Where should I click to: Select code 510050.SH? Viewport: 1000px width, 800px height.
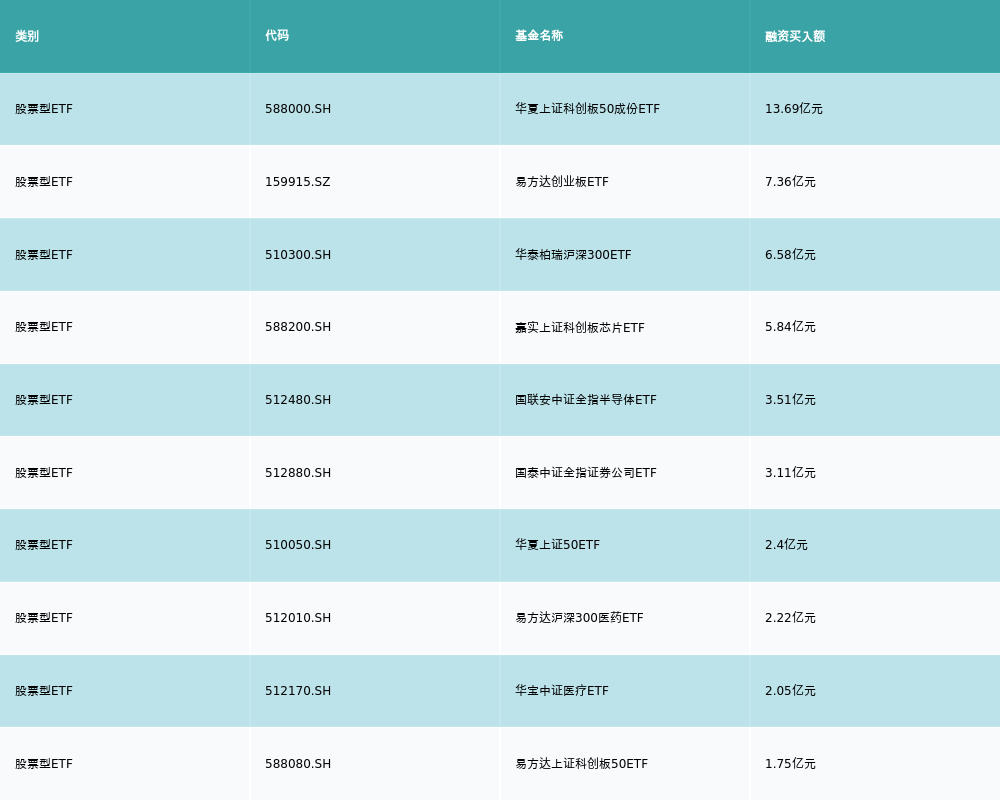pos(298,545)
